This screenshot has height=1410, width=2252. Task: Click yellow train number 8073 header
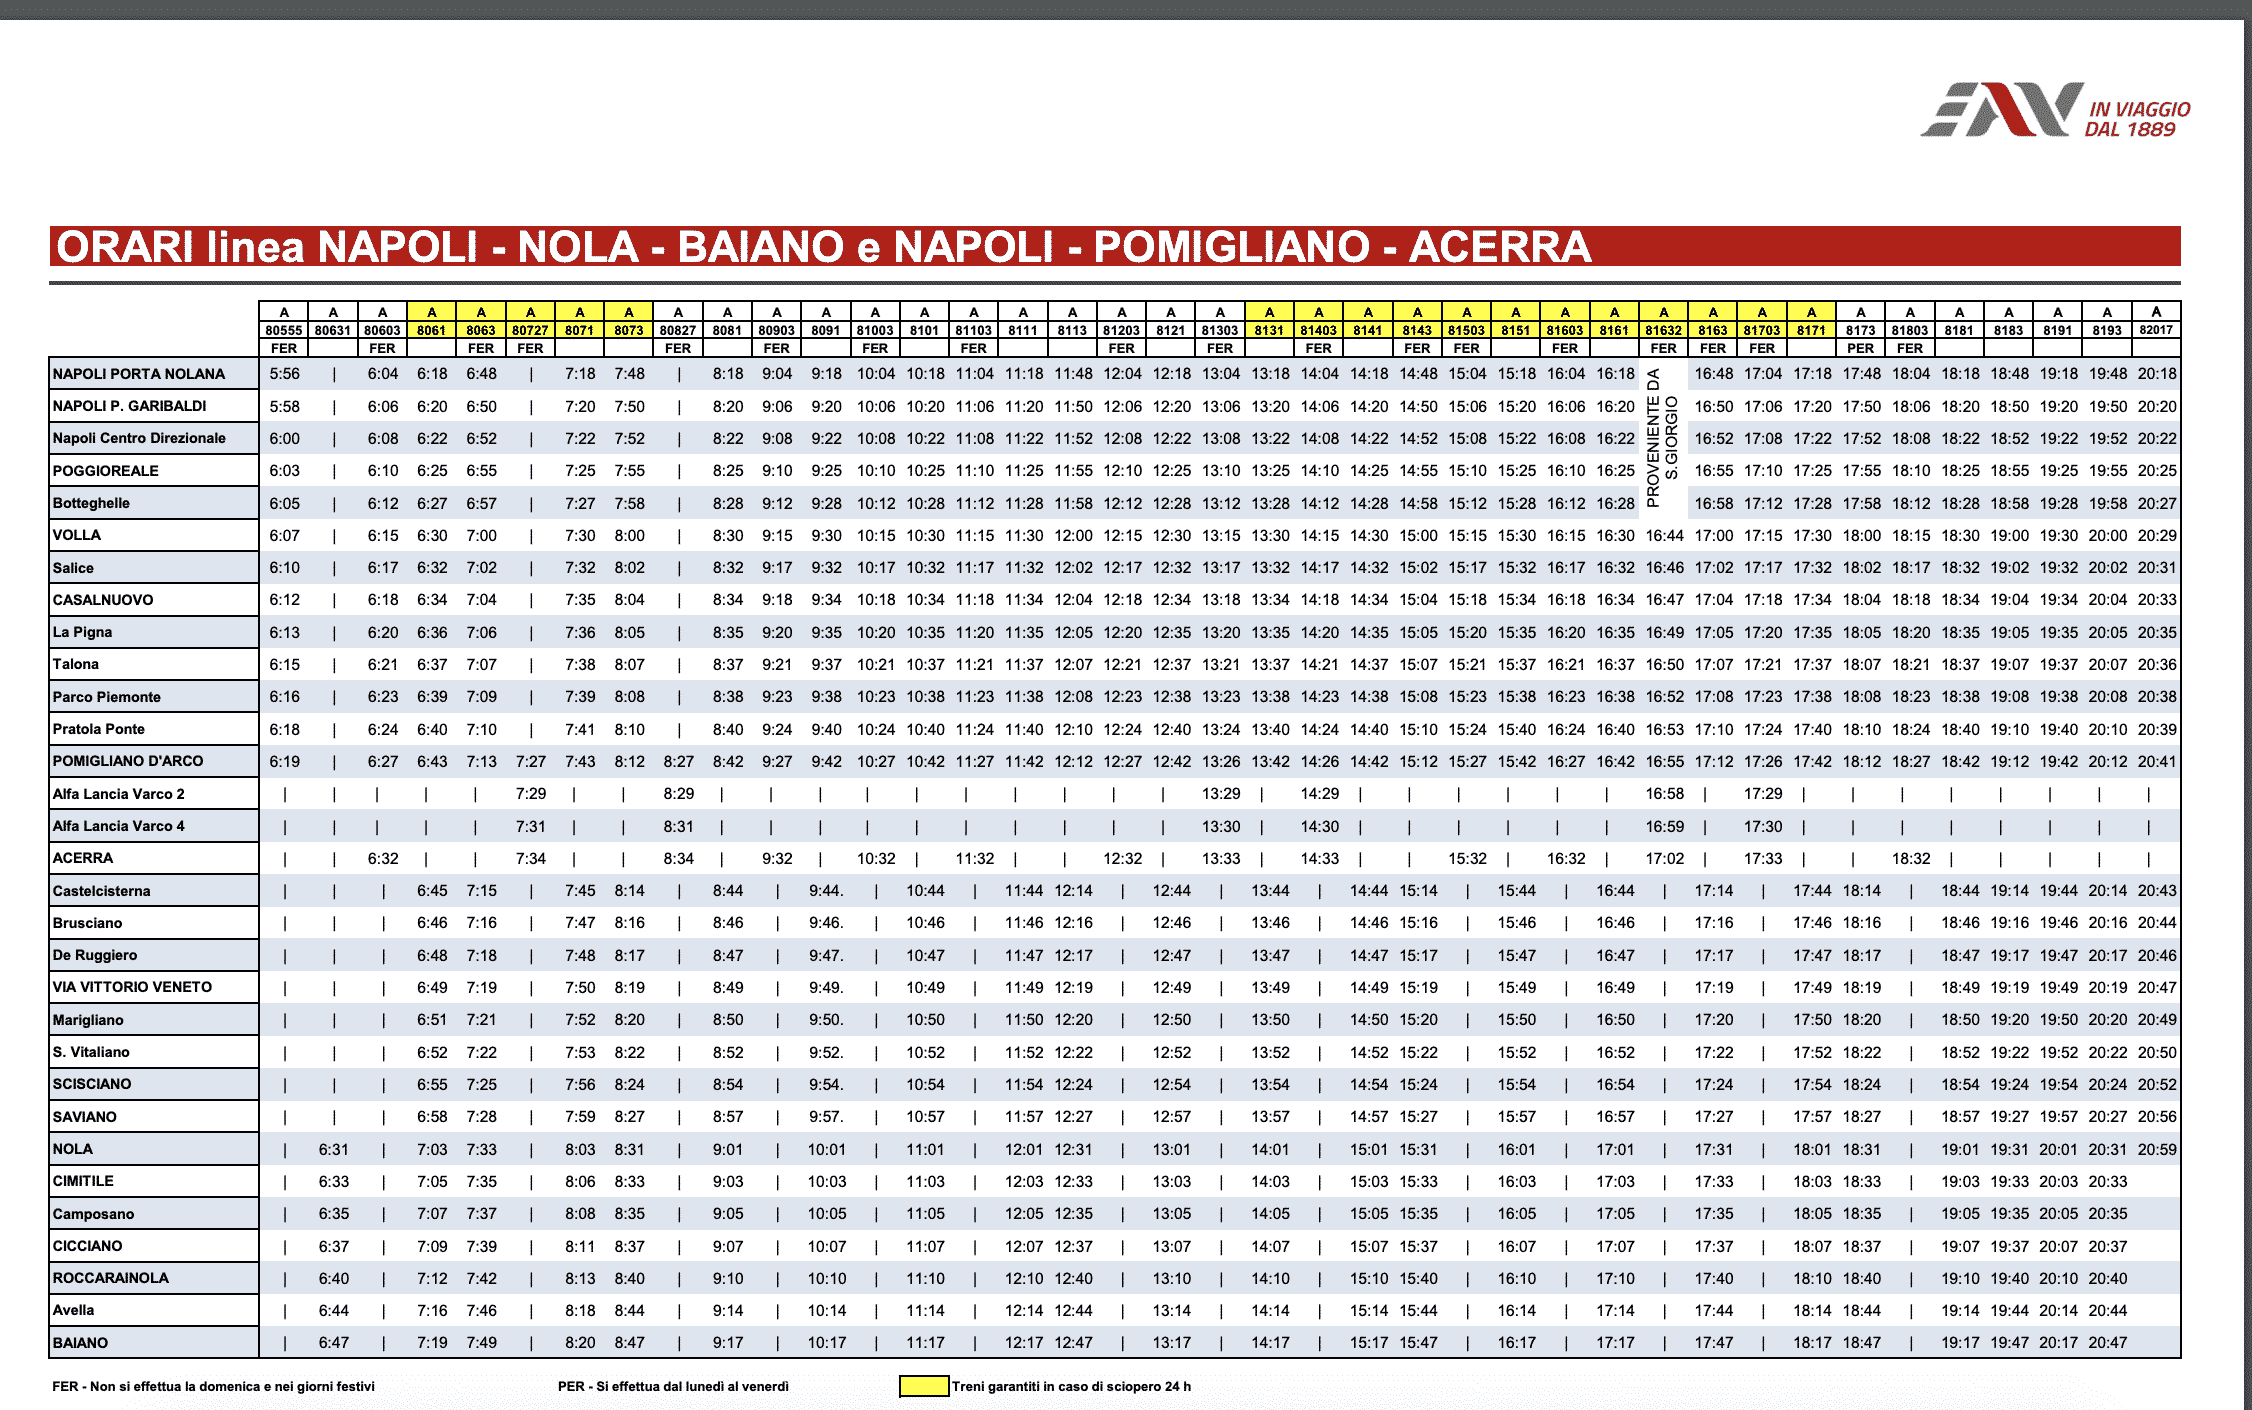[629, 330]
